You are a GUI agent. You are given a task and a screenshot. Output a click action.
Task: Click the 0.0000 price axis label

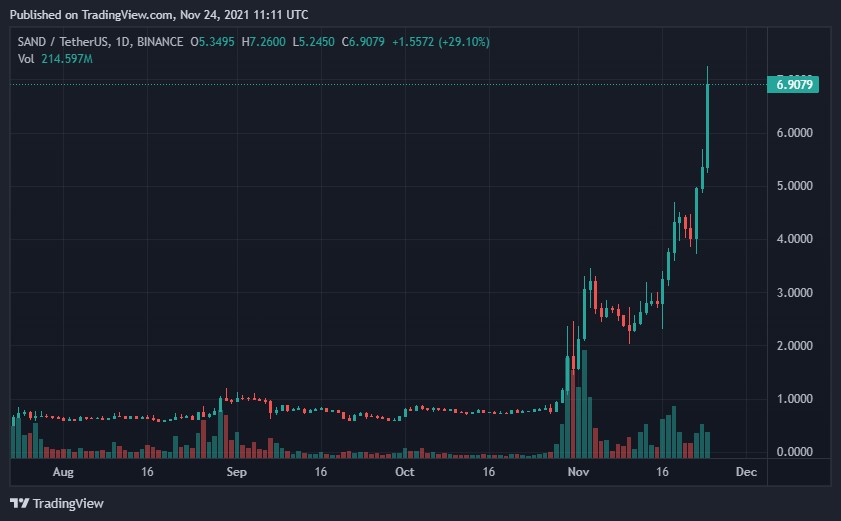click(x=792, y=452)
